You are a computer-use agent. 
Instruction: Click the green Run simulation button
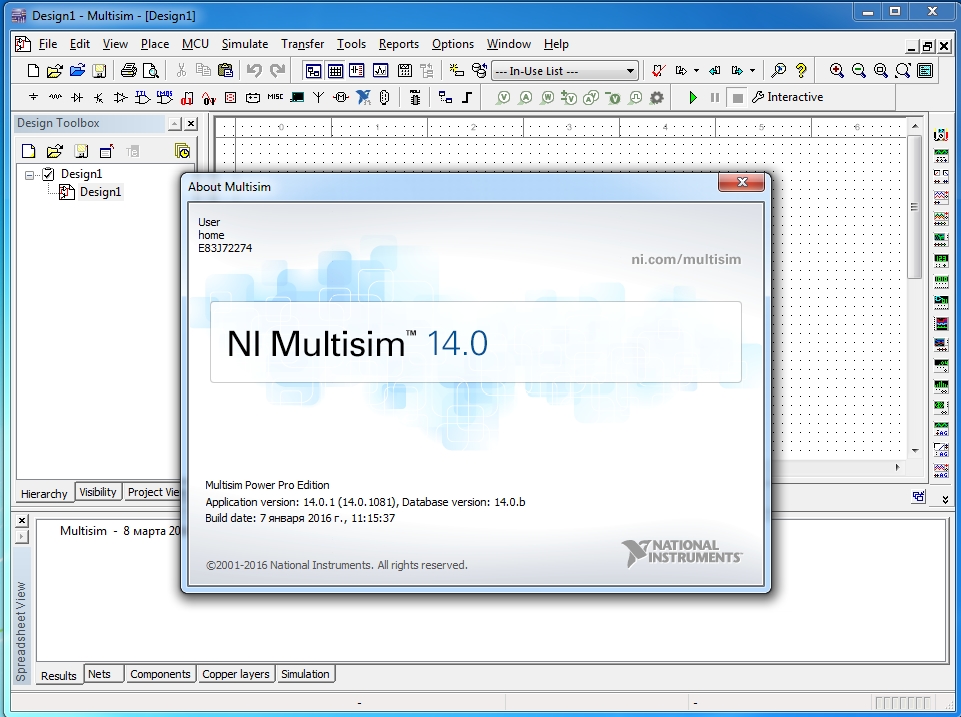[693, 97]
